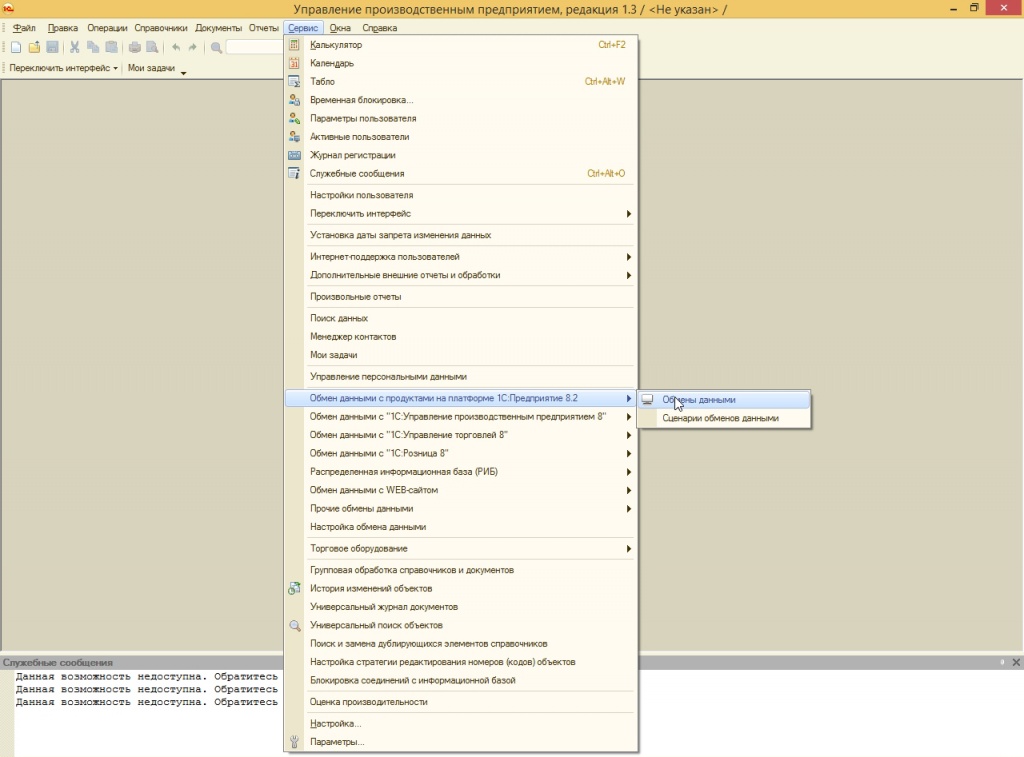Open the Справочники menu

(x=162, y=28)
